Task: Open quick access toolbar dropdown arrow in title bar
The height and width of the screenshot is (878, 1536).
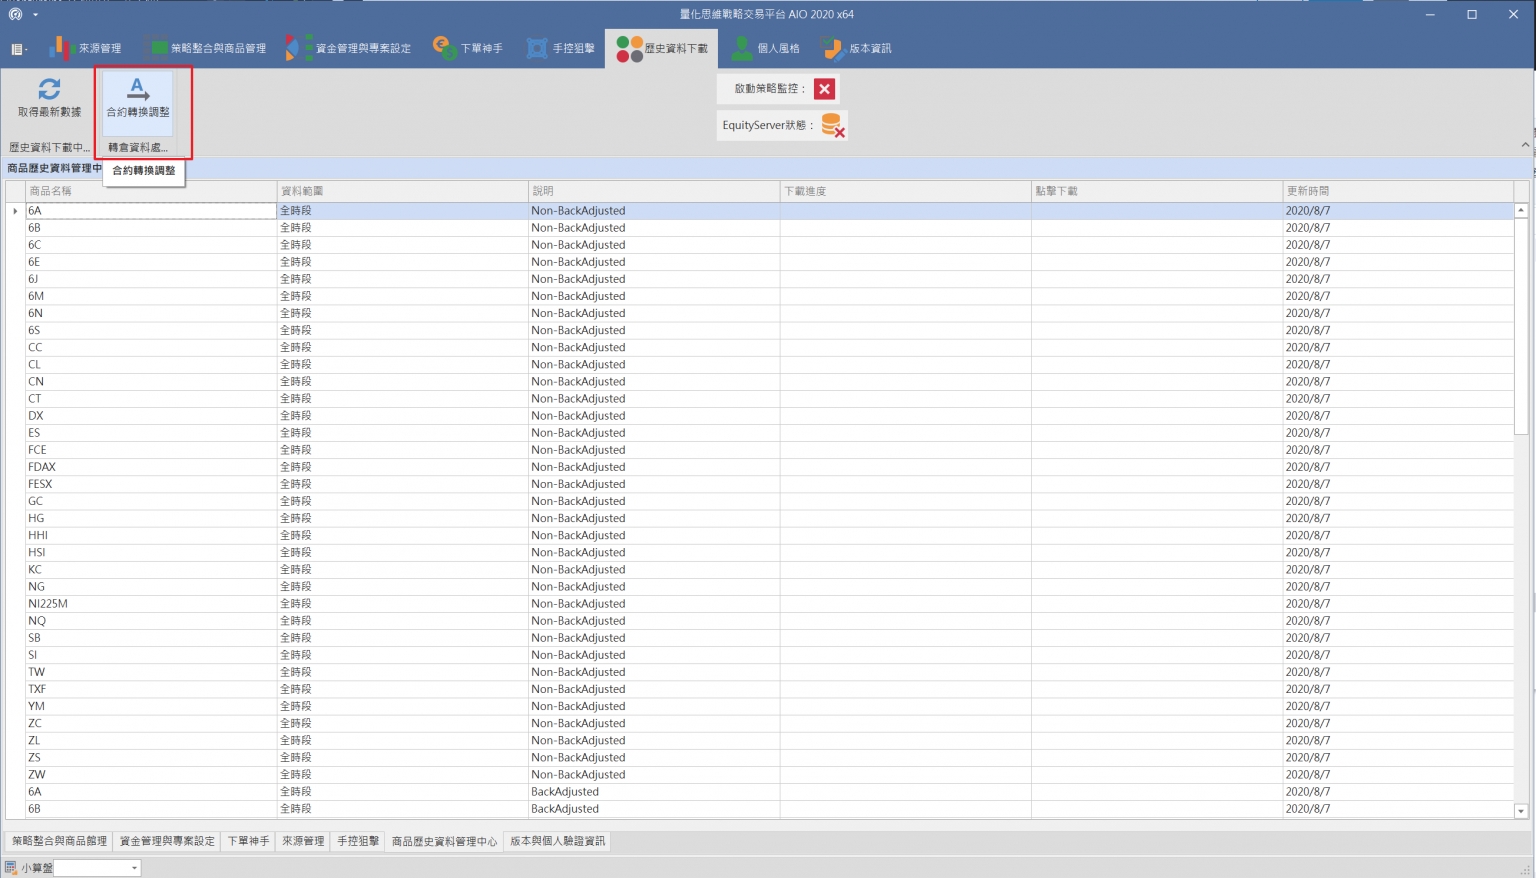Action: [36, 15]
